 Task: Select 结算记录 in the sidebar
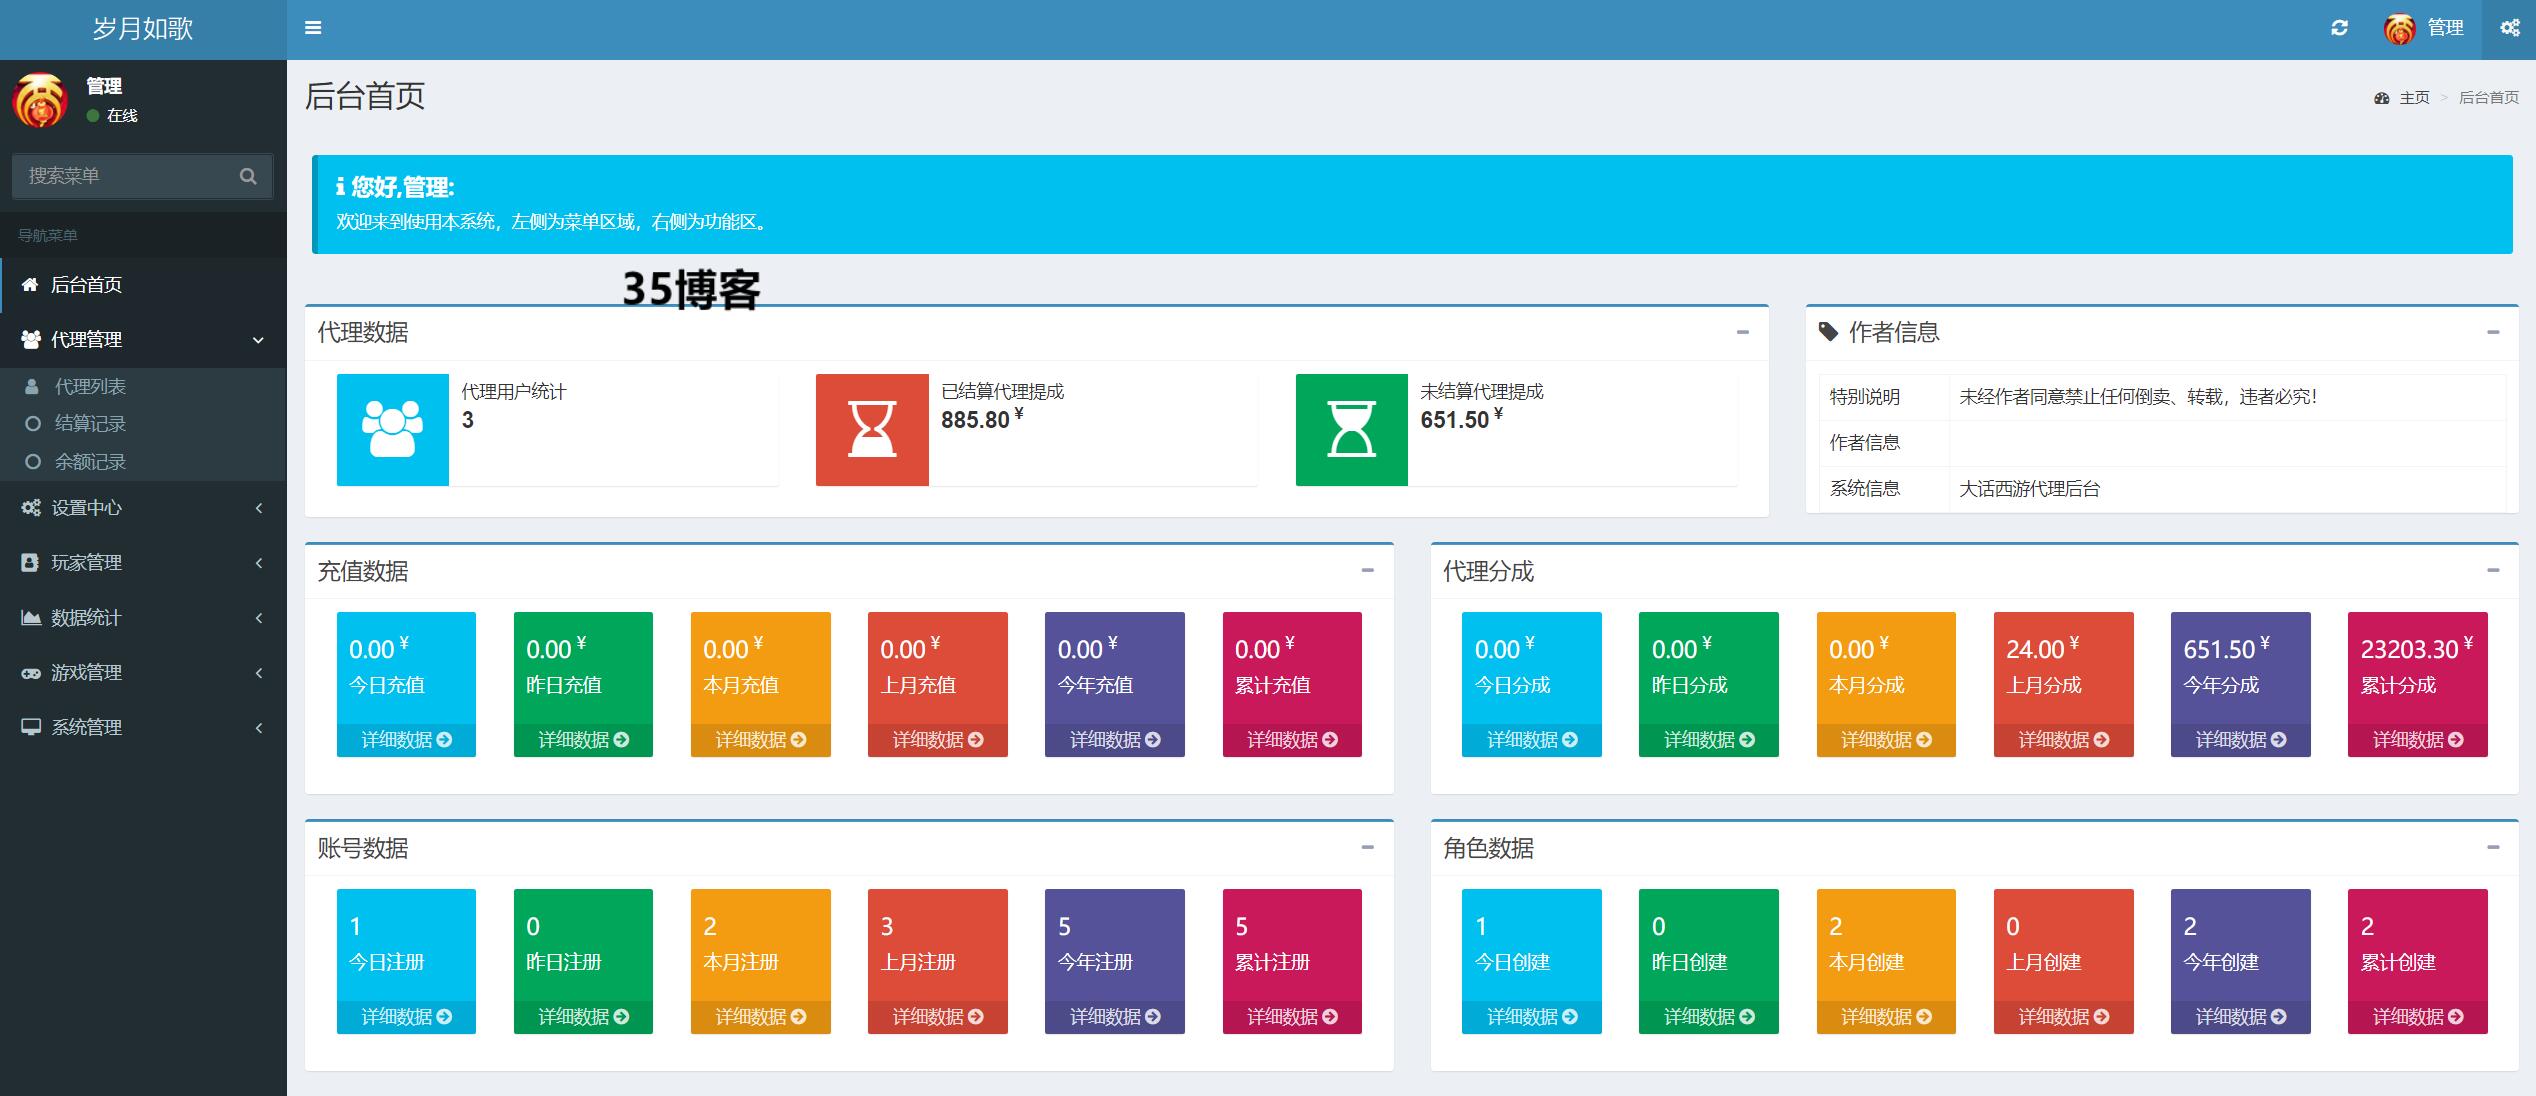click(90, 424)
